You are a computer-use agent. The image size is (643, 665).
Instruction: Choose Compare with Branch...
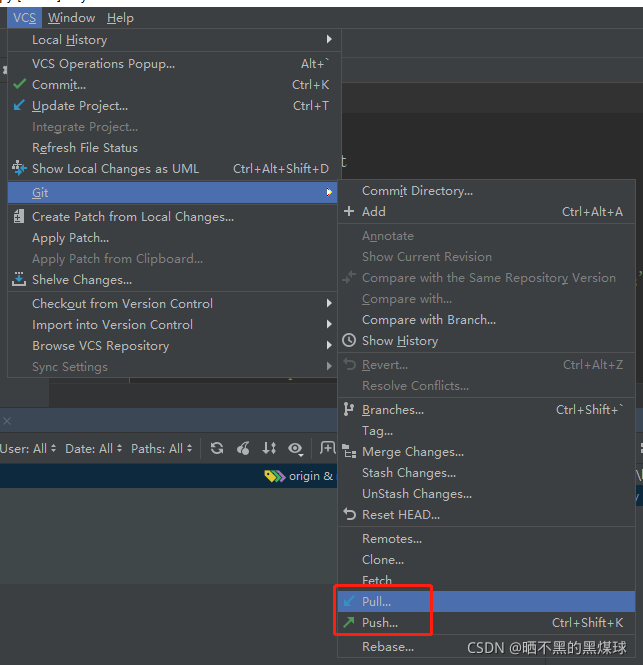click(x=486, y=319)
